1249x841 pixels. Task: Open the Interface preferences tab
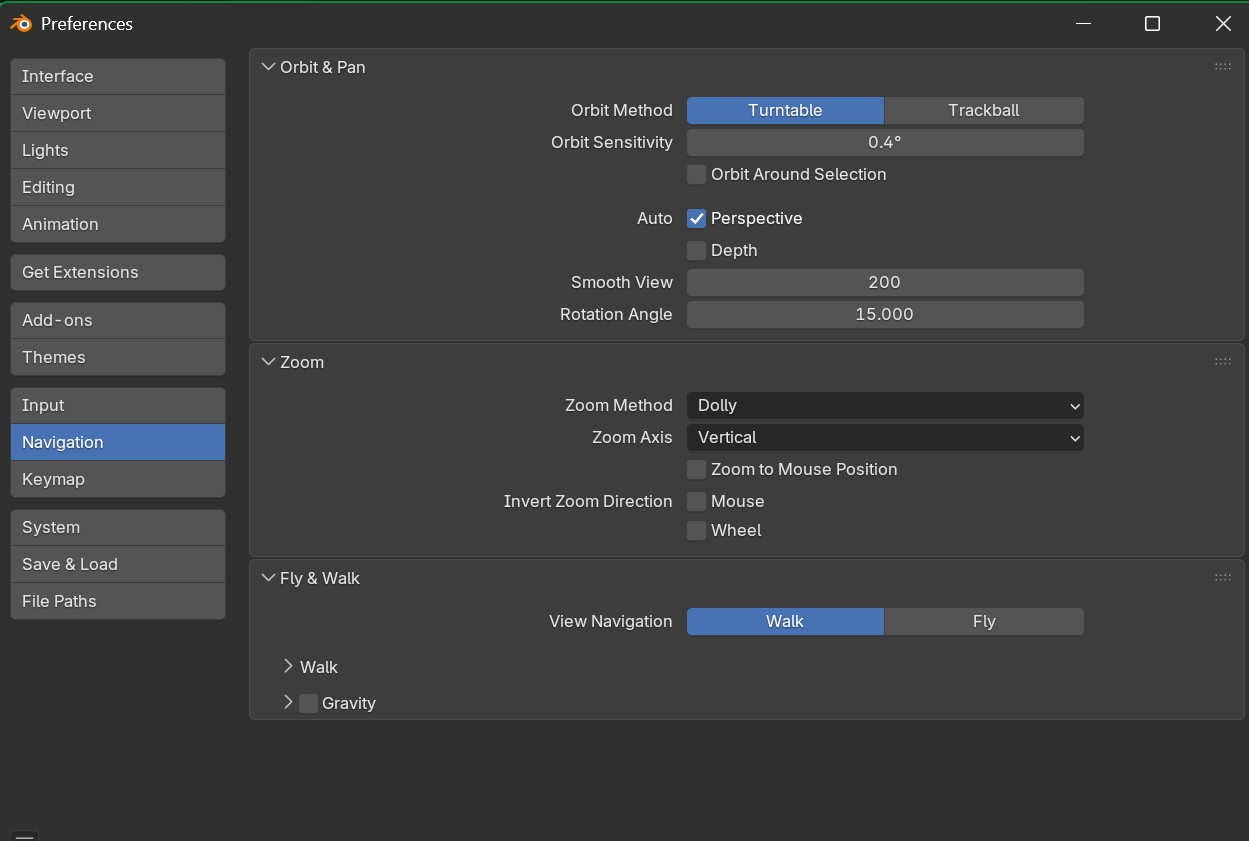pyautogui.click(x=118, y=76)
